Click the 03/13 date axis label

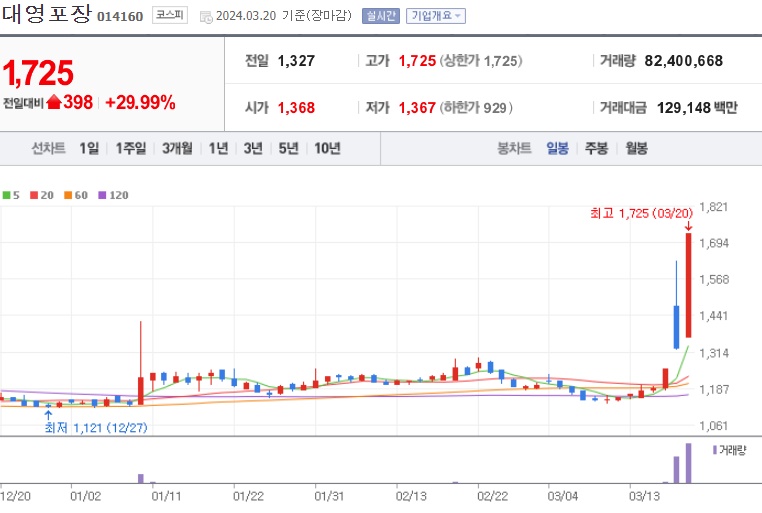coord(644,496)
